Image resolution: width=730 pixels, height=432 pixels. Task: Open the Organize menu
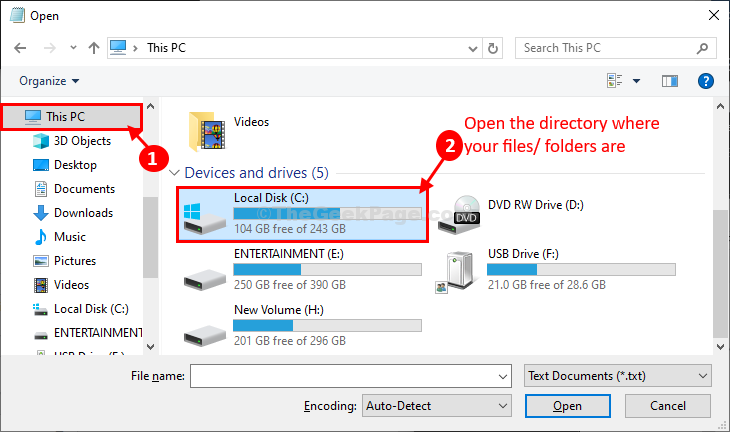coord(49,81)
